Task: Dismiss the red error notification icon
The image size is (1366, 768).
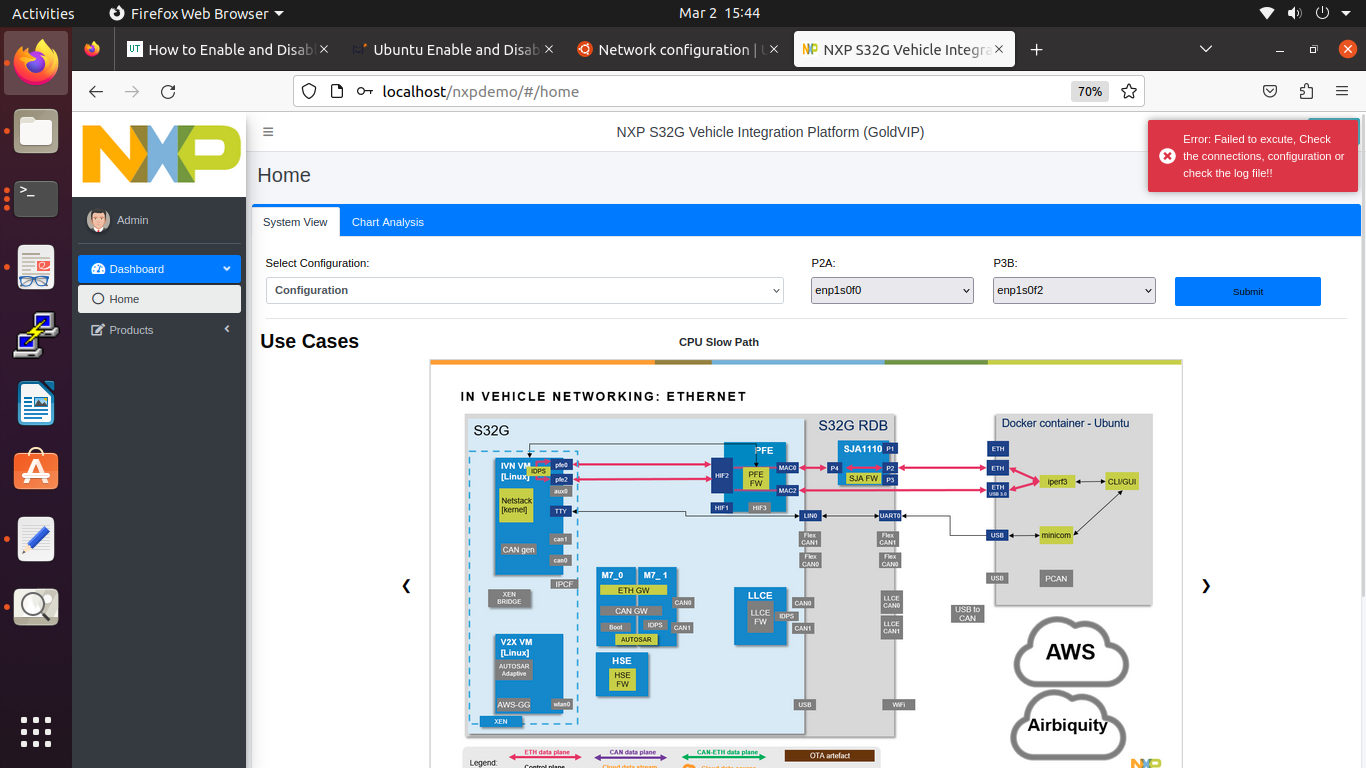Action: (1167, 156)
